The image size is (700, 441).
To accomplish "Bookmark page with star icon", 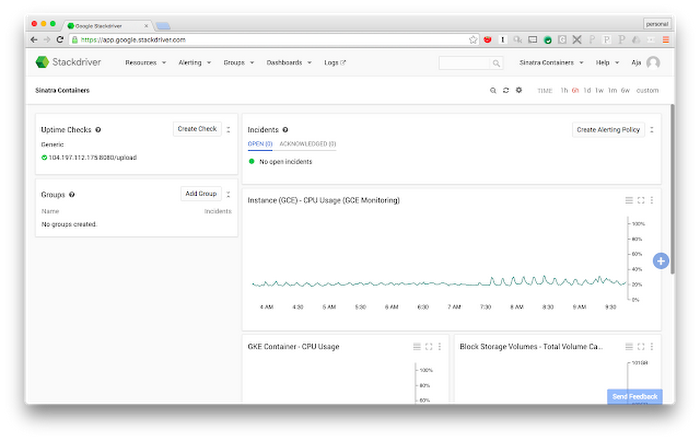I will (x=473, y=40).
